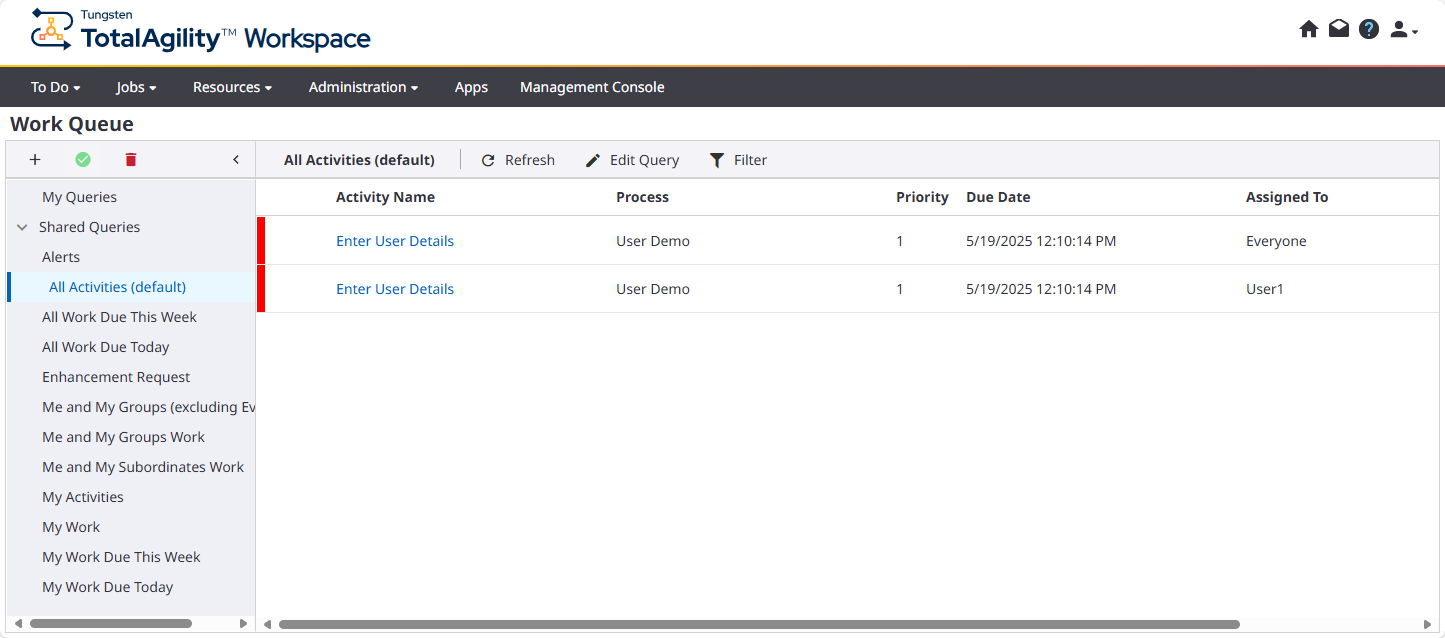Open the Enter User Details activity assigned to Everyone

(395, 241)
